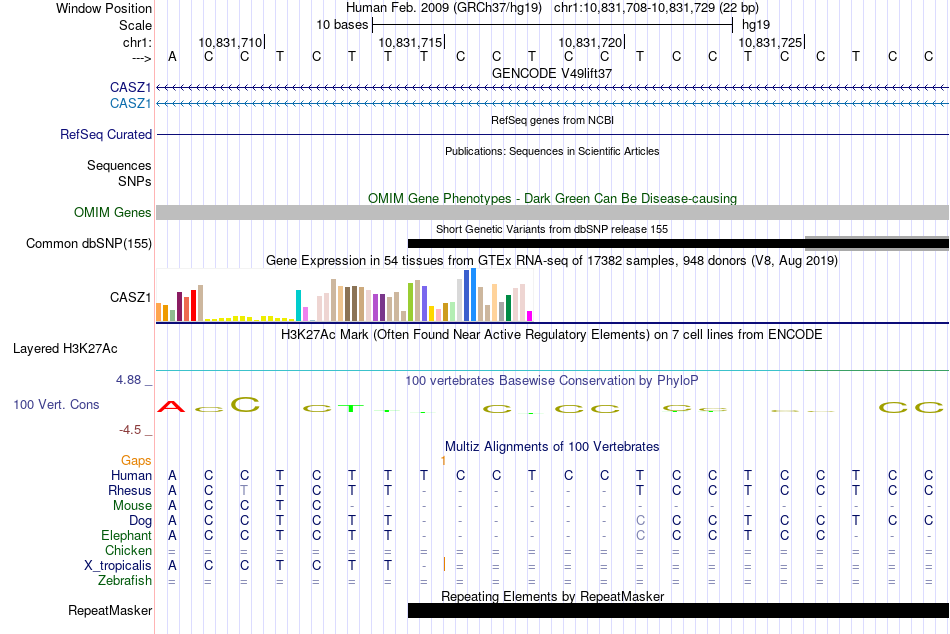Click the '10 bases' scale bar label
Viewport: 950px width, 634px height.
tap(342, 25)
